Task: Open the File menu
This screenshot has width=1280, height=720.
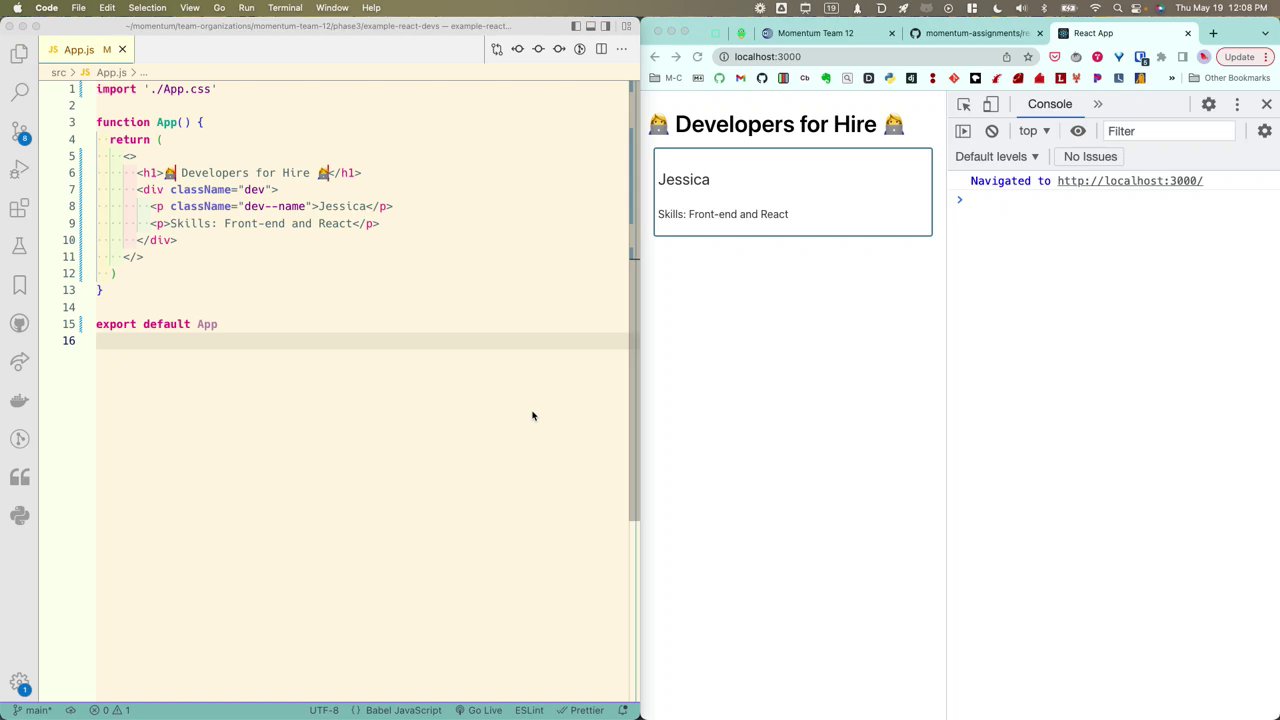Action: [x=78, y=8]
